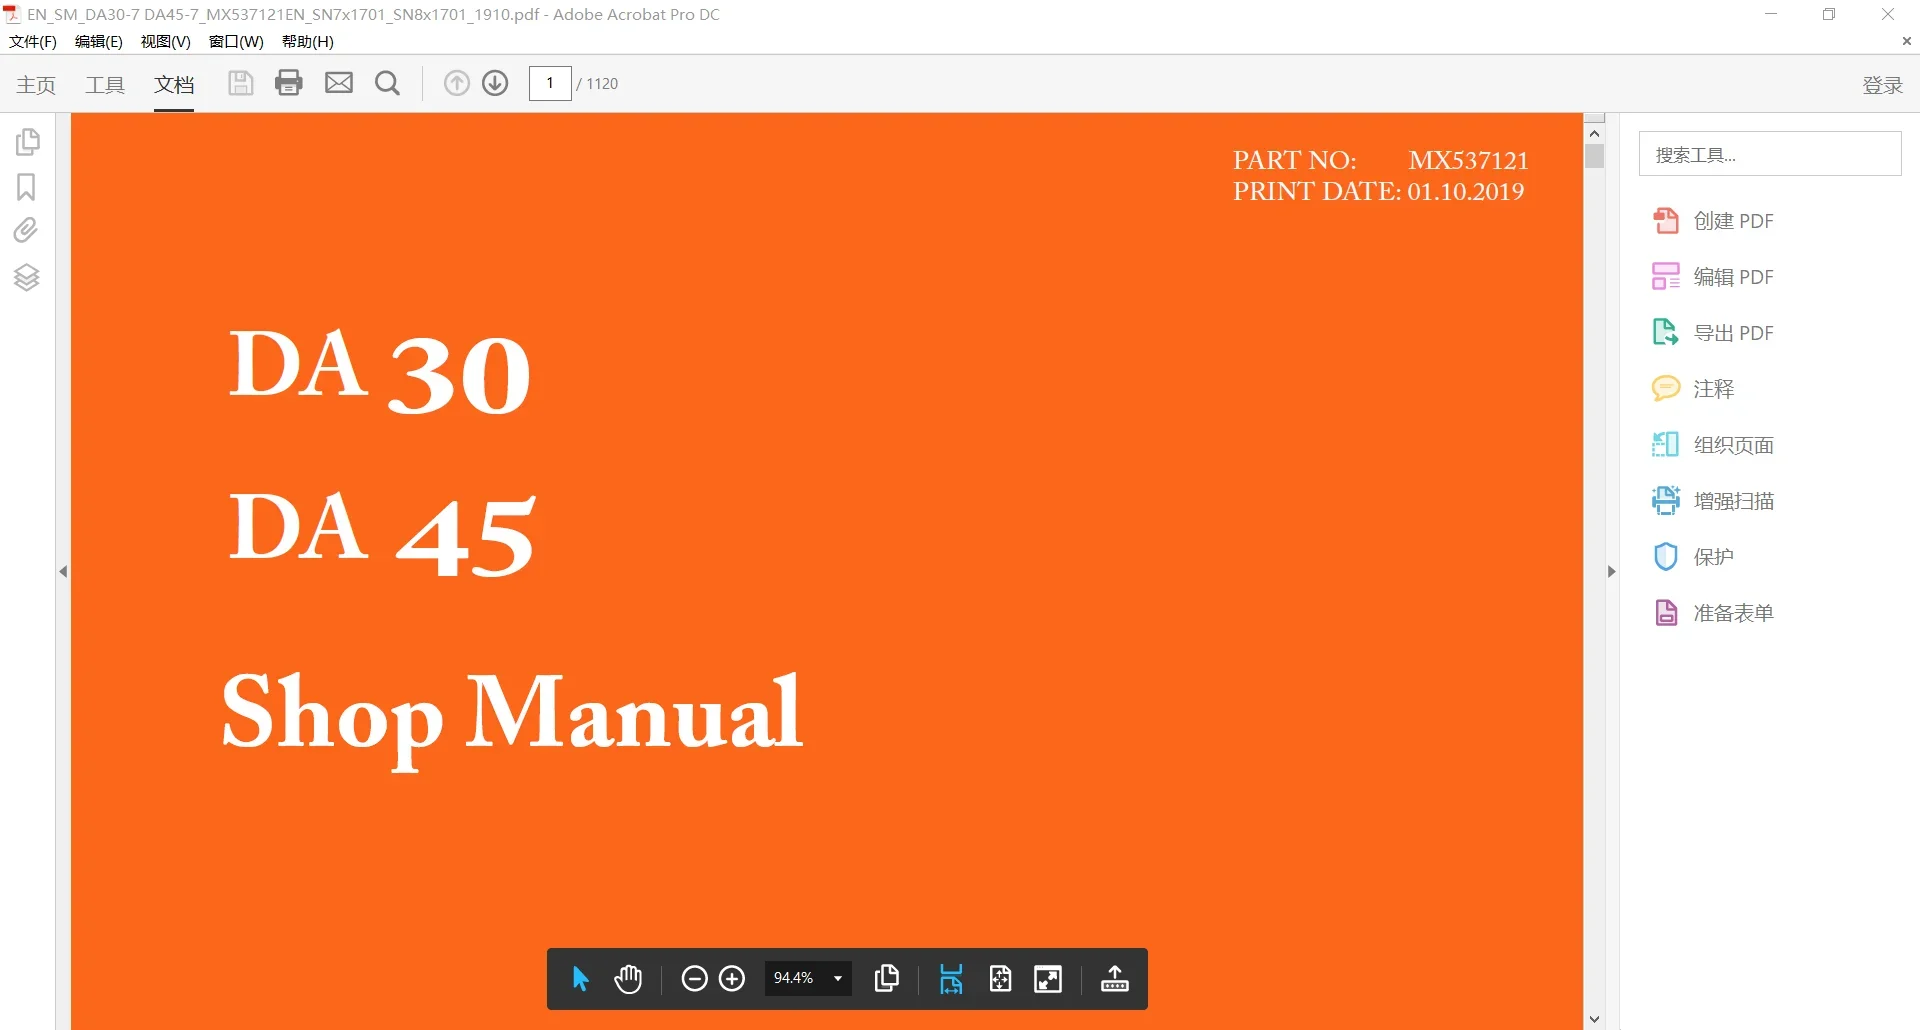
Task: Click 导出 PDF in tools pane
Action: (1713, 333)
